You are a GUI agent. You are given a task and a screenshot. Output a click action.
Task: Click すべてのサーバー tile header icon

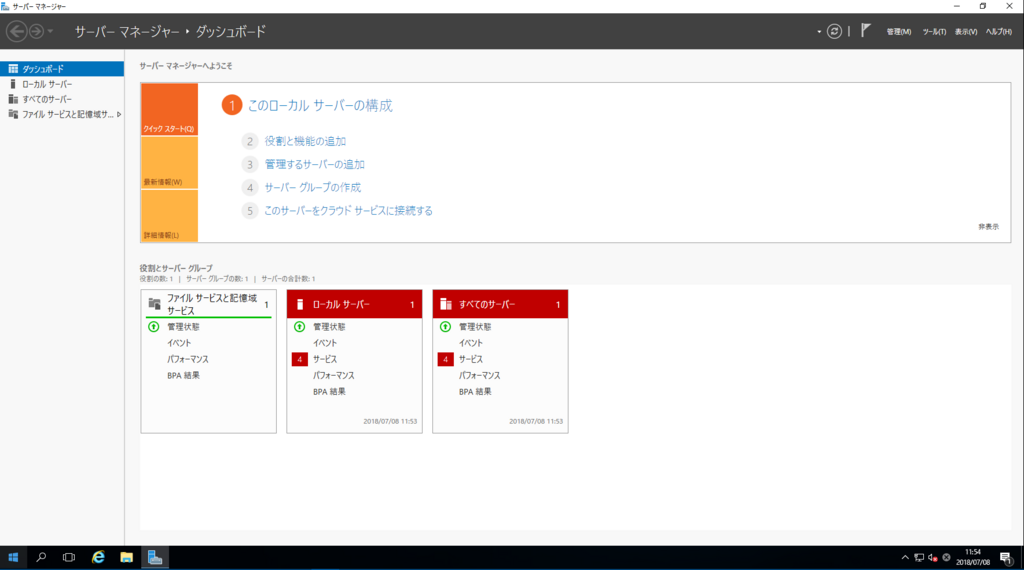pyautogui.click(x=446, y=304)
